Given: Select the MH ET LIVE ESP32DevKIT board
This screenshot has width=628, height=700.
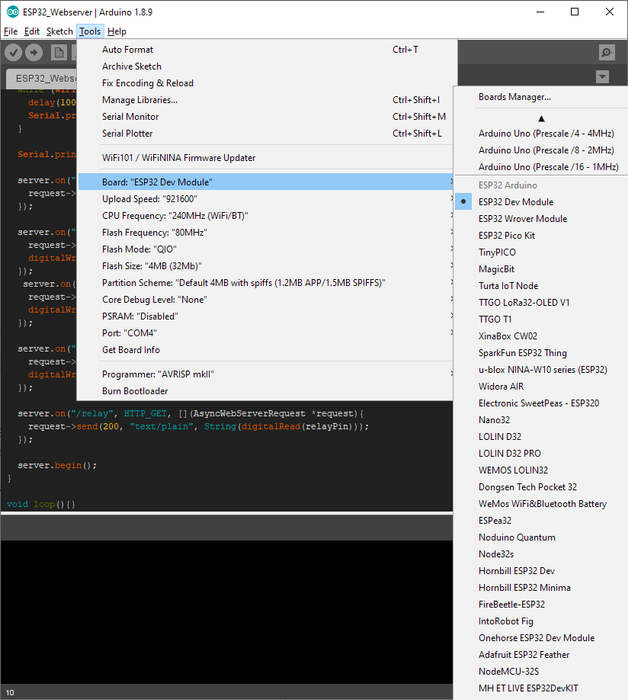Looking at the screenshot, I should click(x=541, y=688).
